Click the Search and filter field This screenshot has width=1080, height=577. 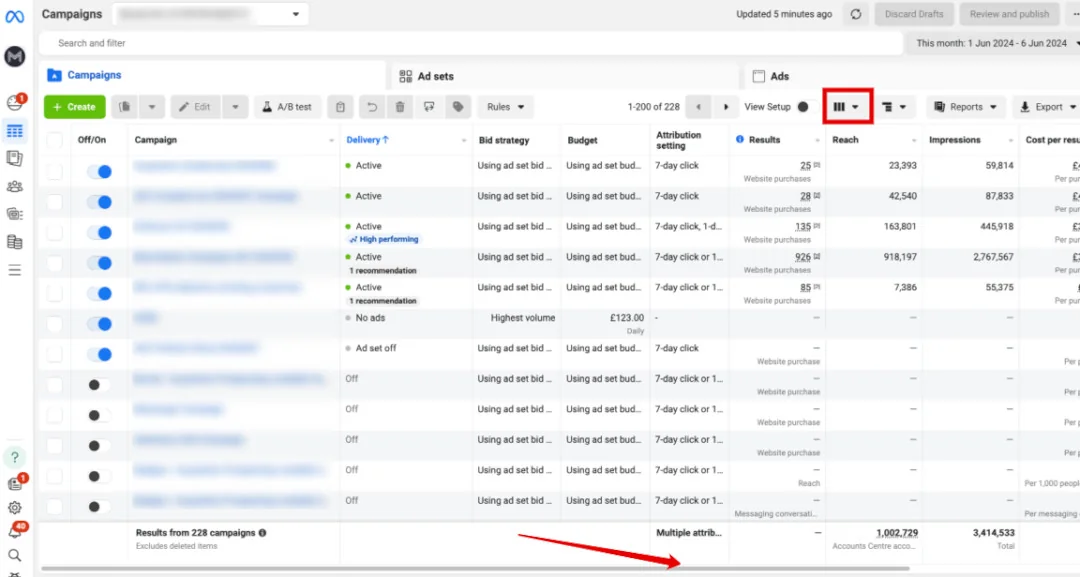[471, 43]
